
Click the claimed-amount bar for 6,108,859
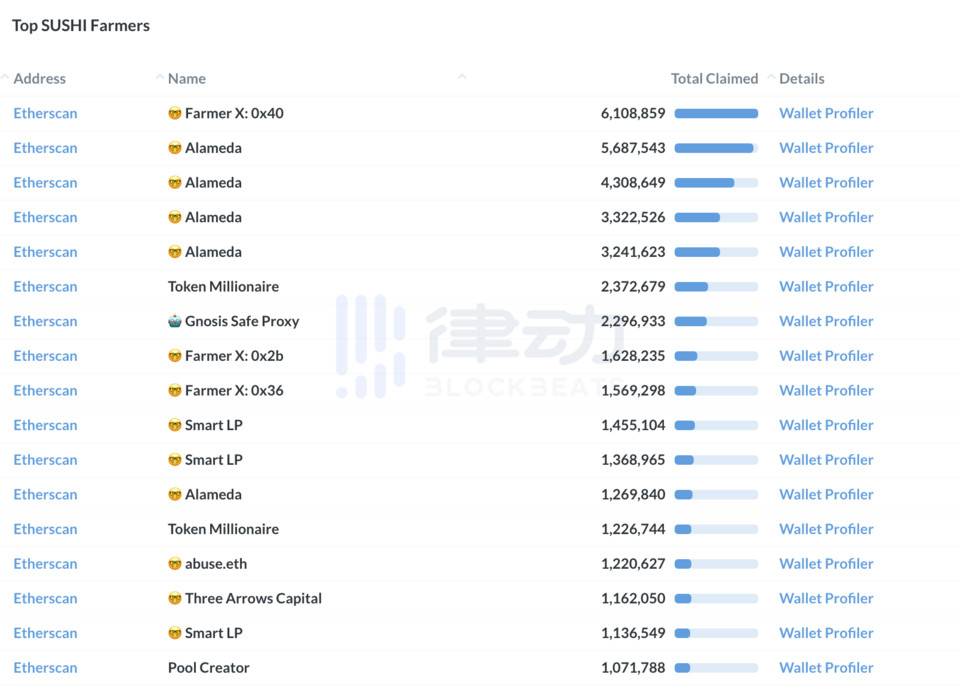tap(716, 113)
